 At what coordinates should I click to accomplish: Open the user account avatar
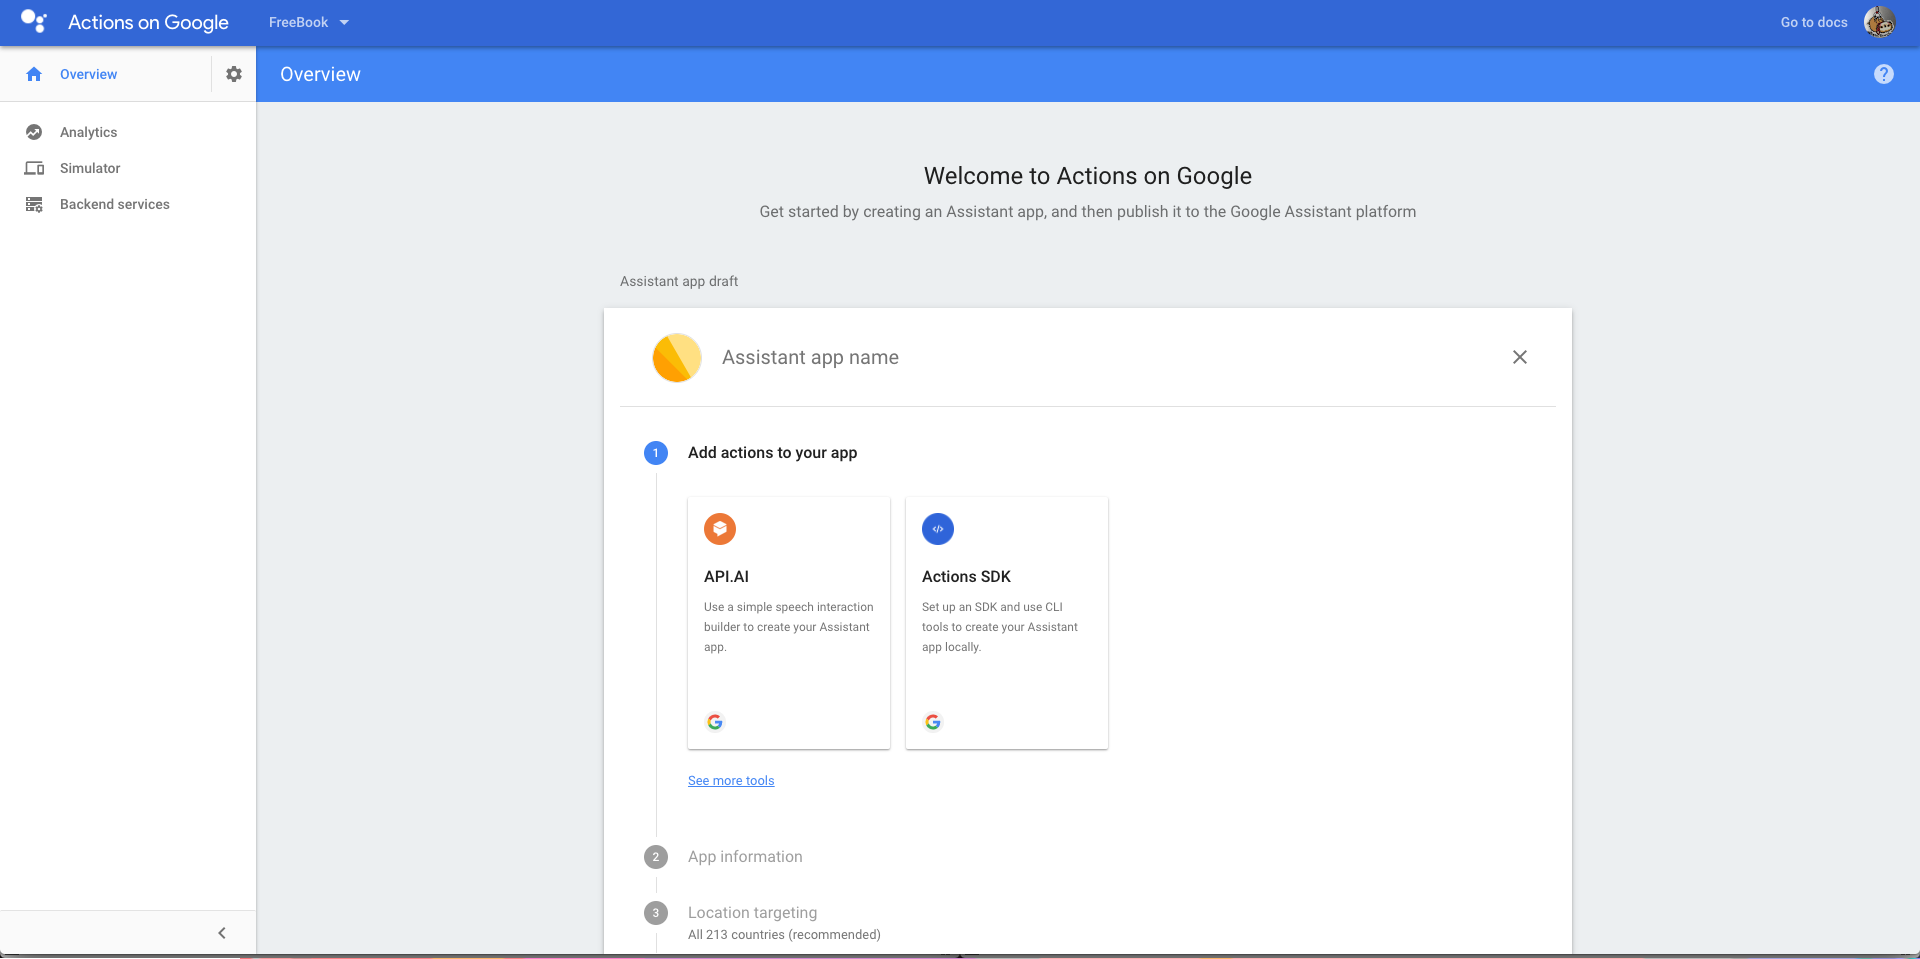click(1880, 22)
